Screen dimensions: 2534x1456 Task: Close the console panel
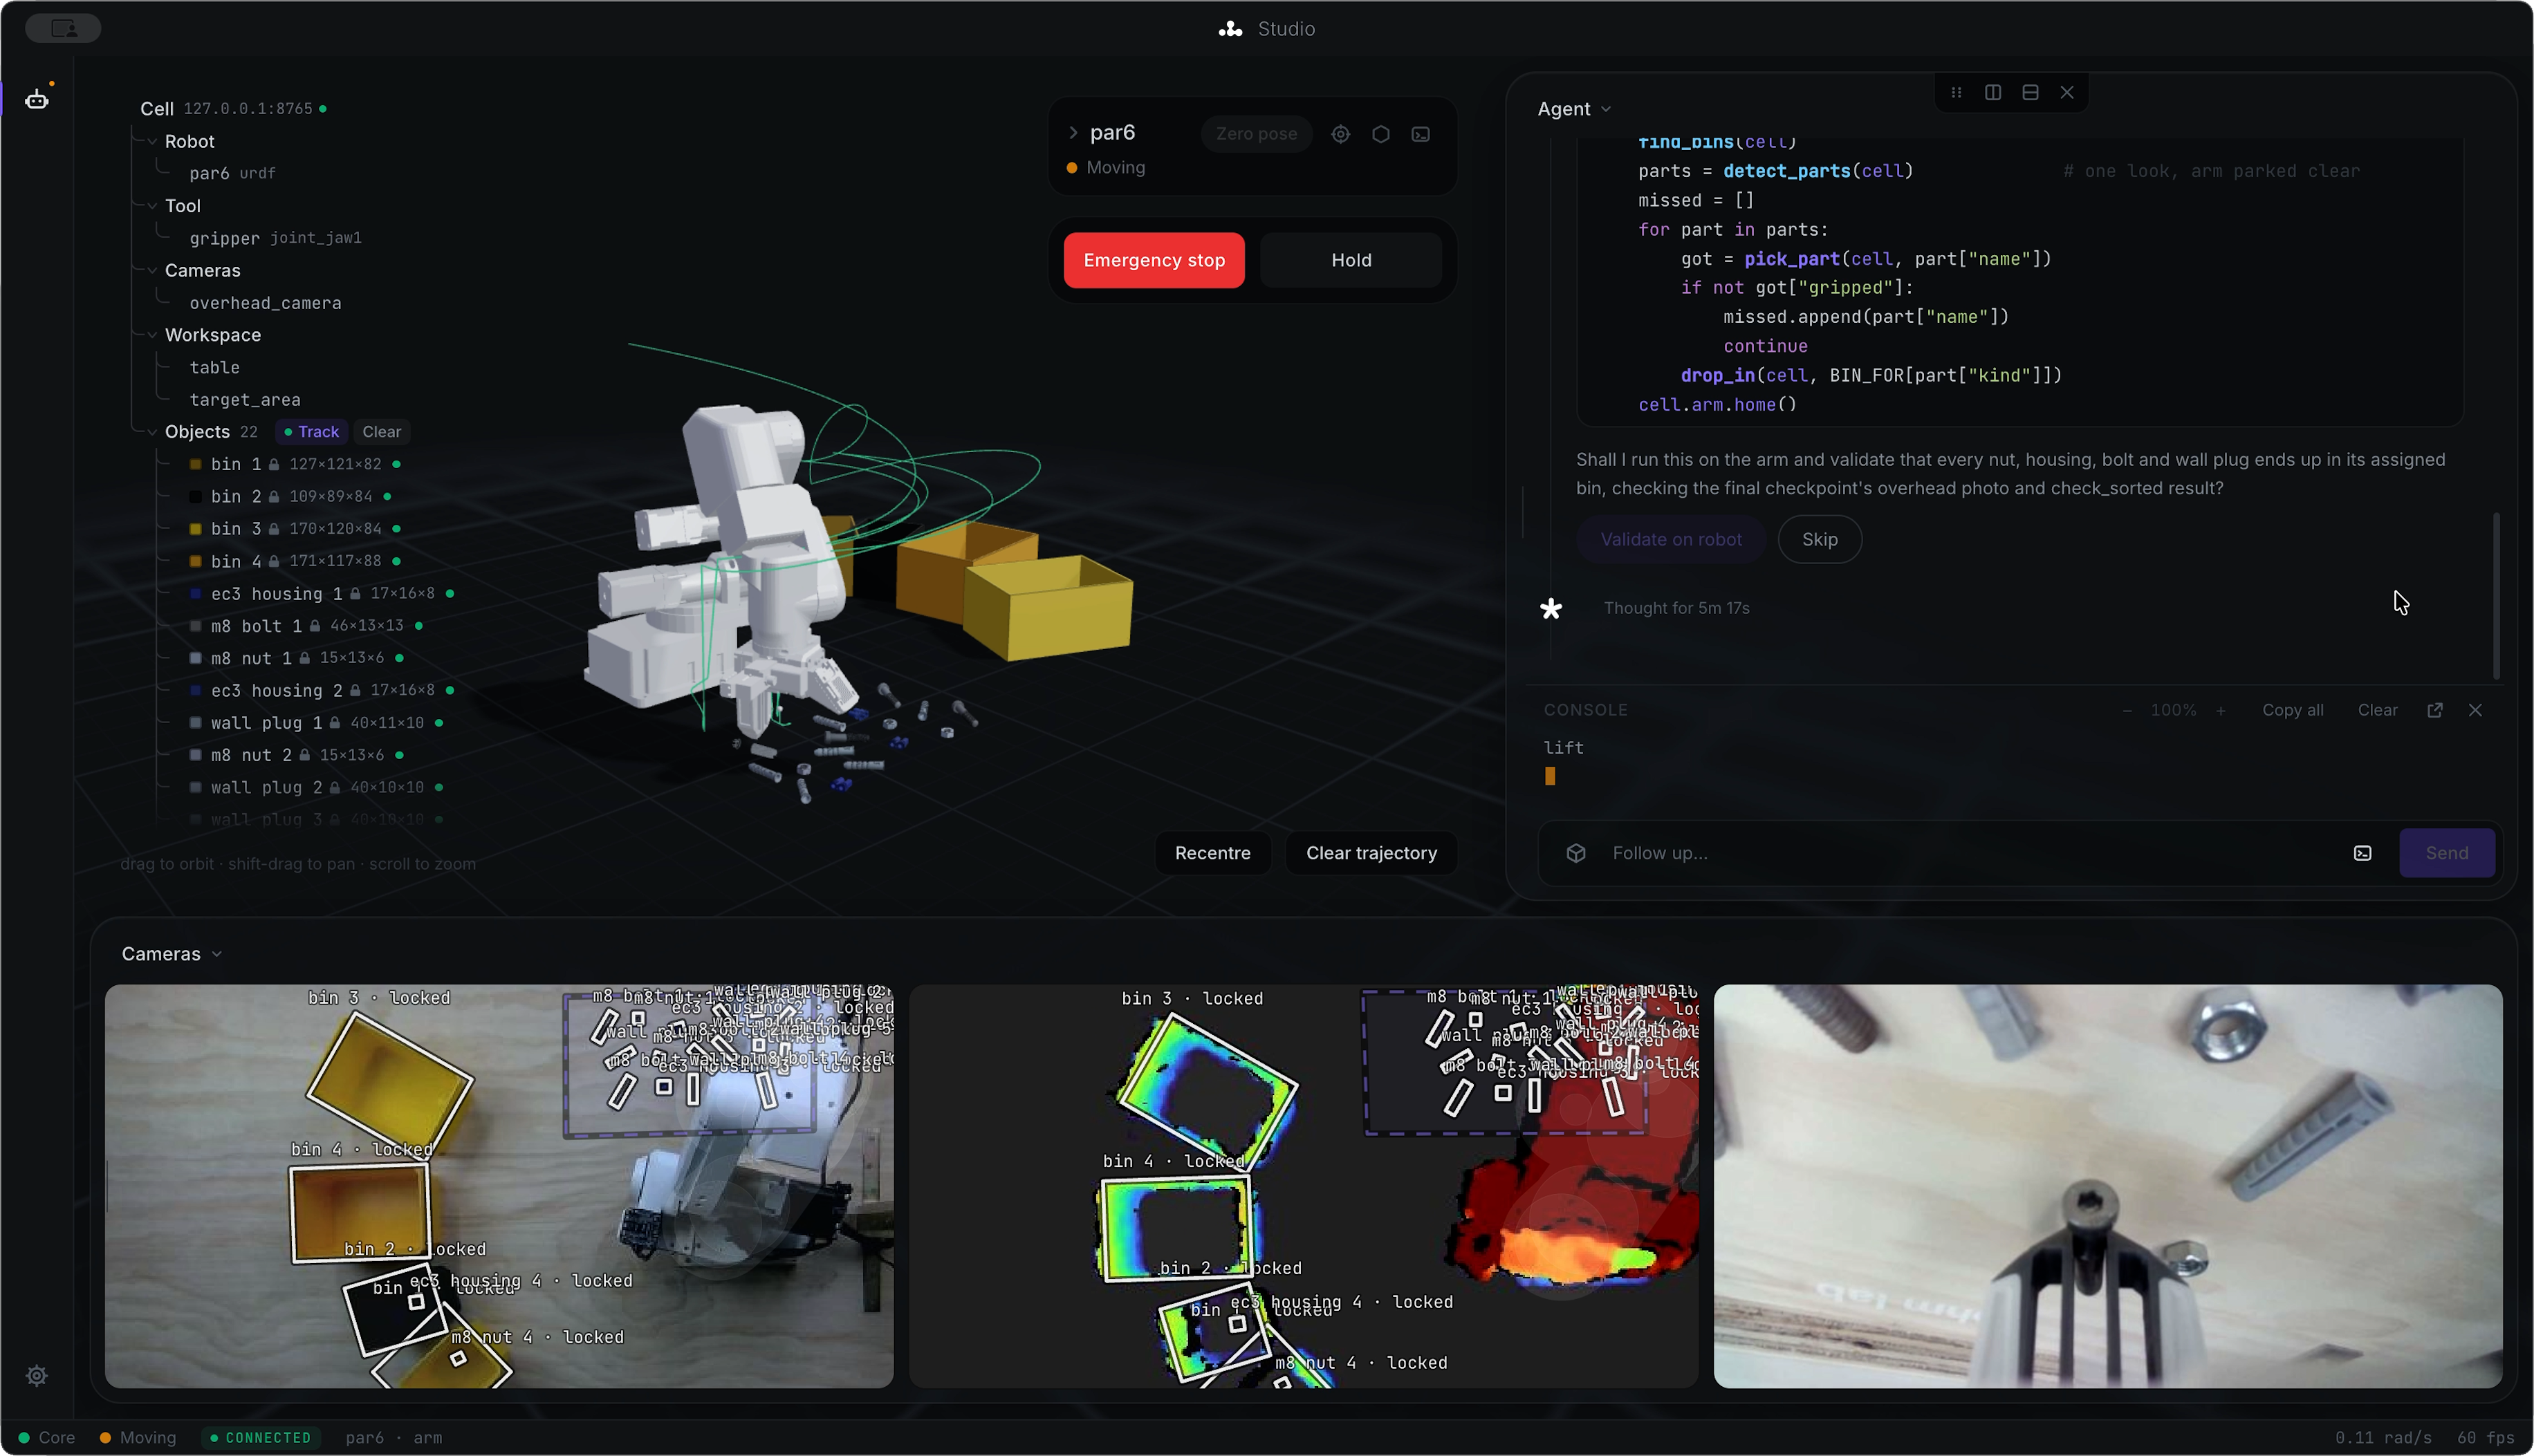coord(2475,710)
